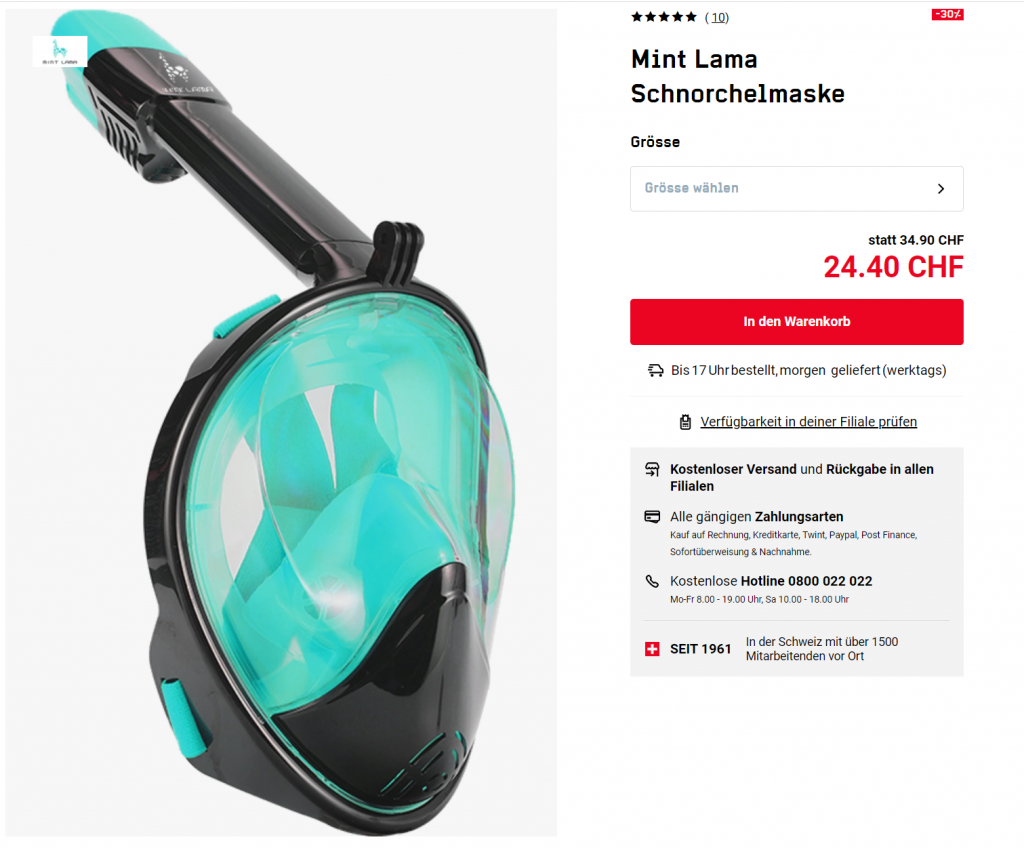Screen dimensions: 1024x848
Task: Click the Hotline 0800 022 022 text
Action: pyautogui.click(x=807, y=581)
